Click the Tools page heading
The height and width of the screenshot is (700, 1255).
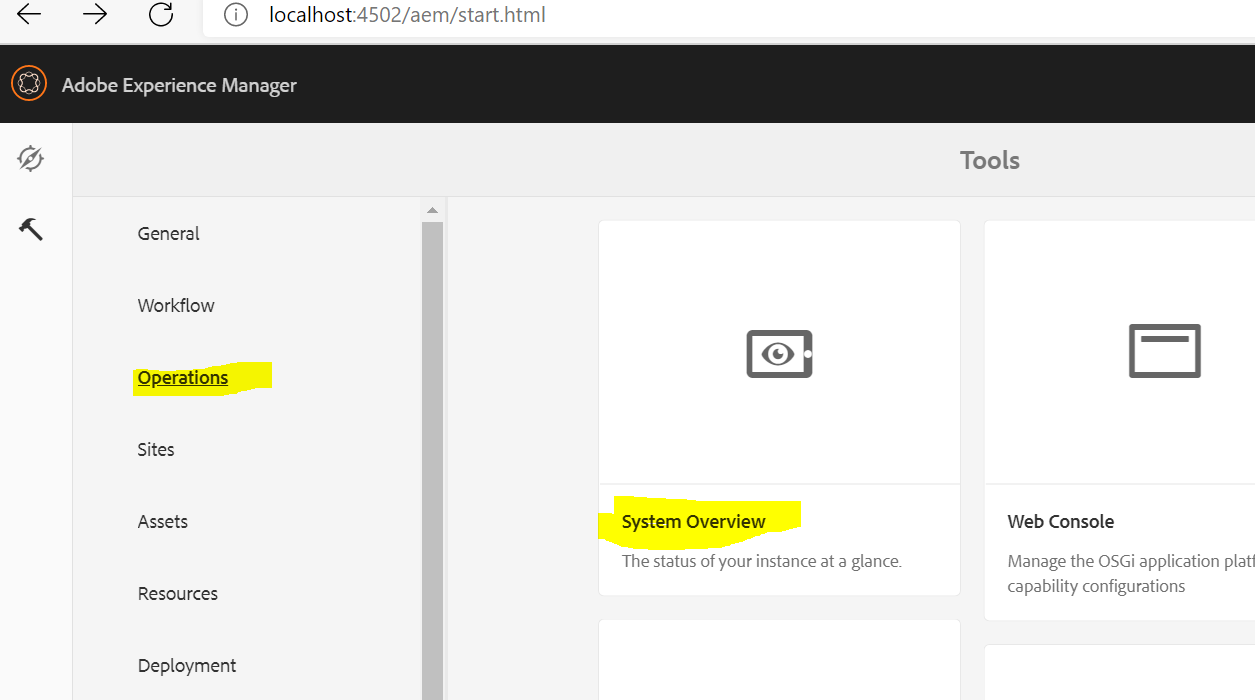[989, 160]
